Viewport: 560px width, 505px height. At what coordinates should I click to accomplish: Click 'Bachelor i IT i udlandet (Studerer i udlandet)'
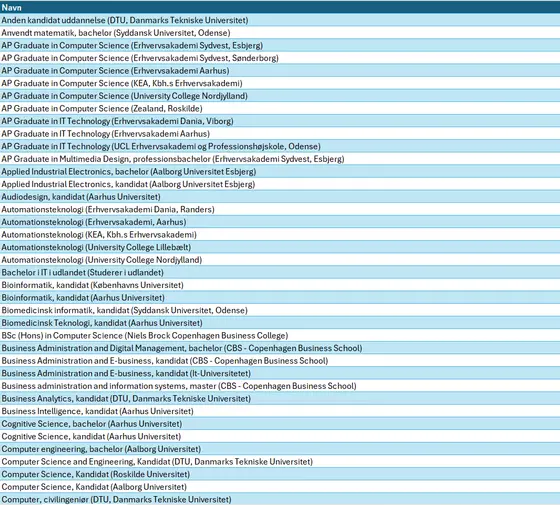(x=280, y=272)
